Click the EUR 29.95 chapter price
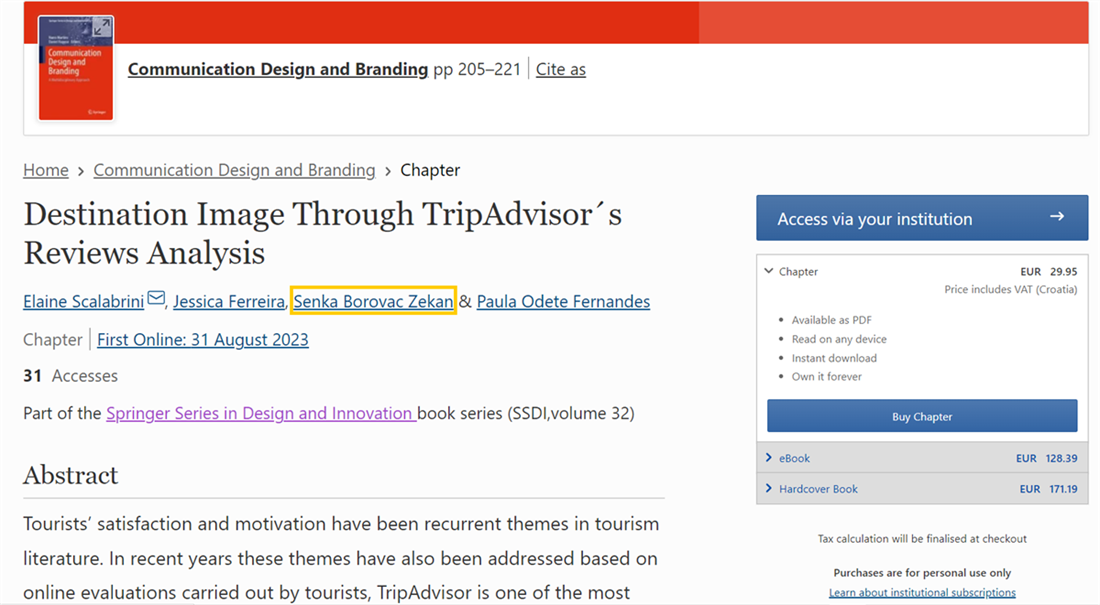 pyautogui.click(x=1048, y=272)
